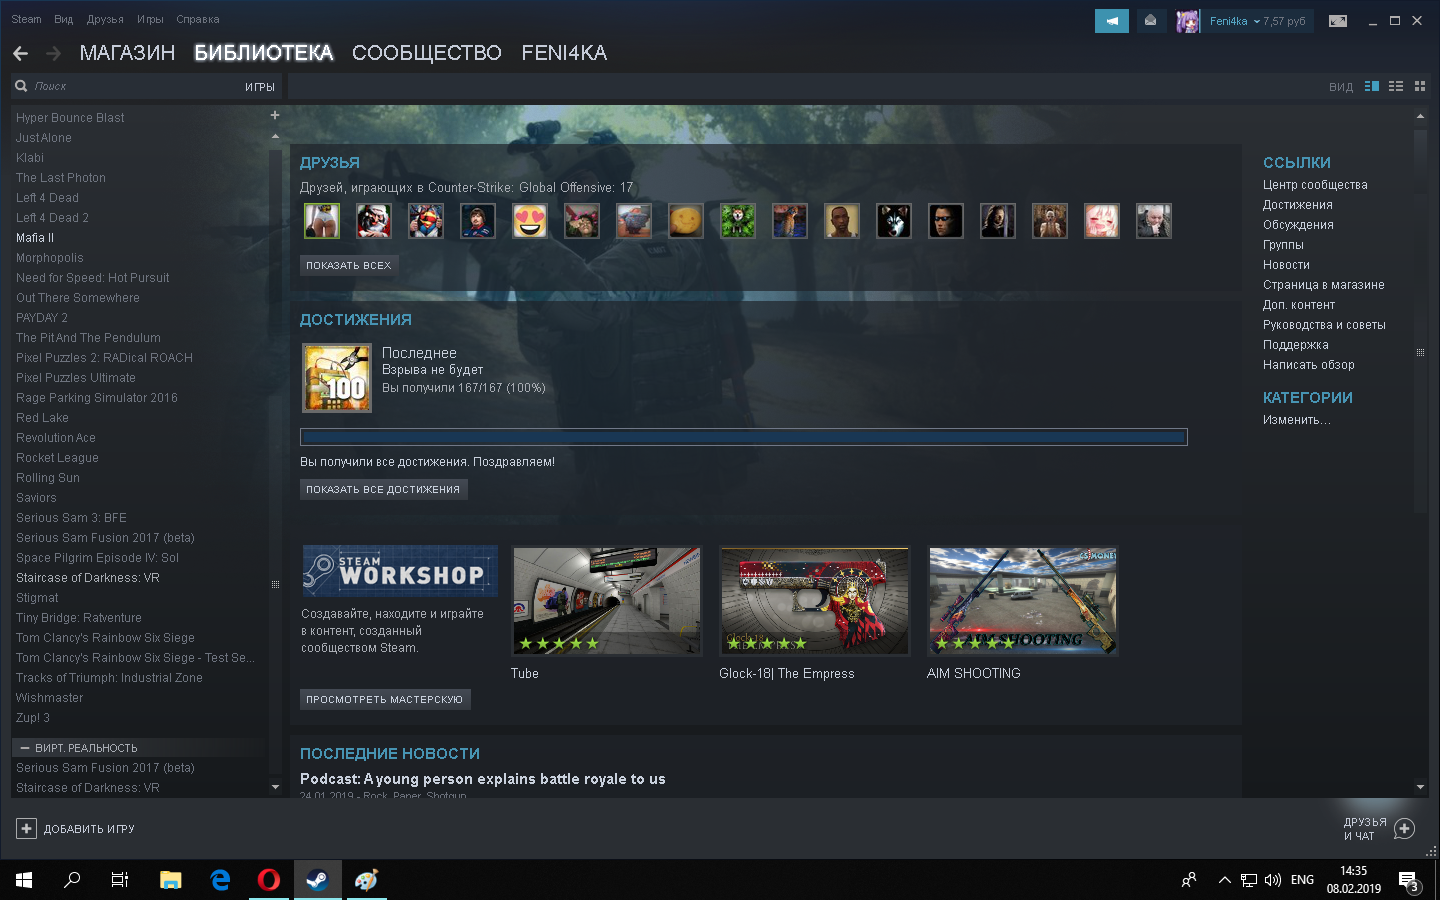Open the announcements megaphone icon

(x=1111, y=21)
